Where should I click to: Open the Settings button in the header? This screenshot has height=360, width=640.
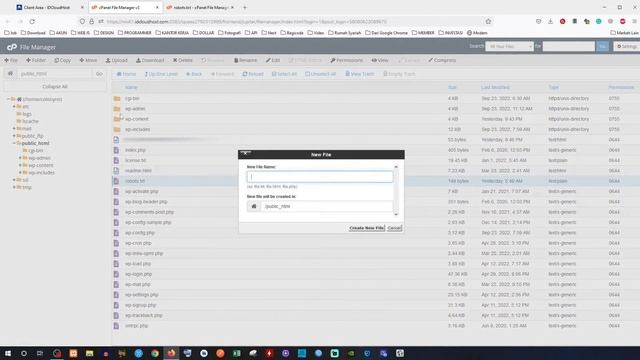pyautogui.click(x=627, y=47)
